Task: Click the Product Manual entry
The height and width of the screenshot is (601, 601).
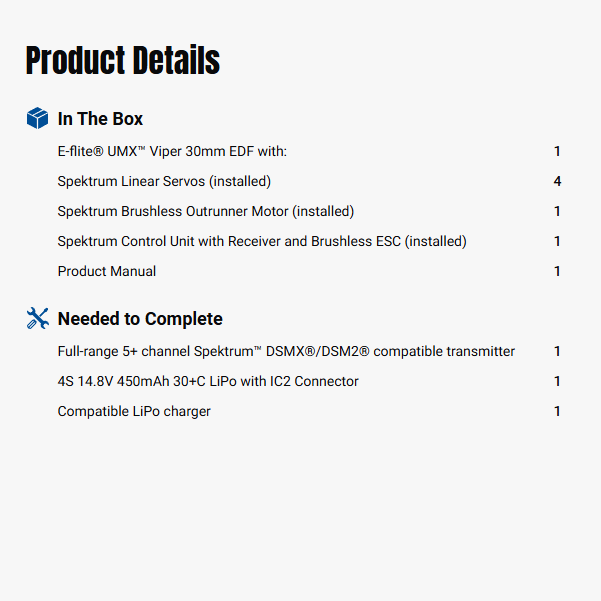Action: point(107,271)
